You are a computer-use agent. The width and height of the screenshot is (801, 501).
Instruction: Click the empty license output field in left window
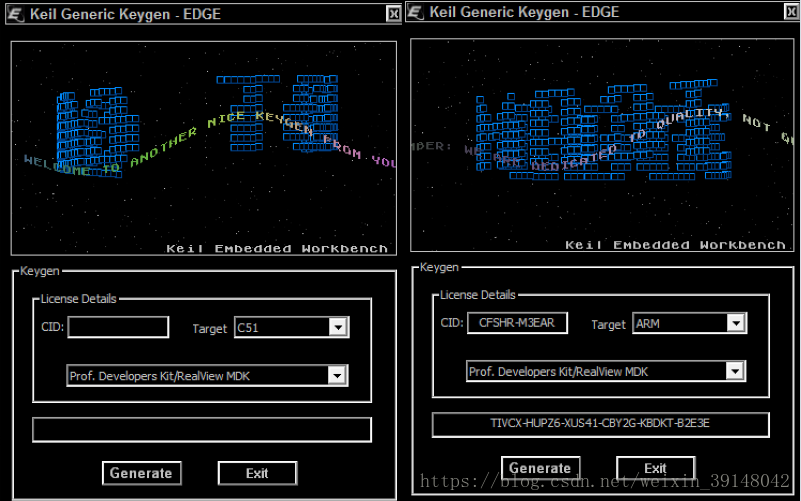point(202,430)
